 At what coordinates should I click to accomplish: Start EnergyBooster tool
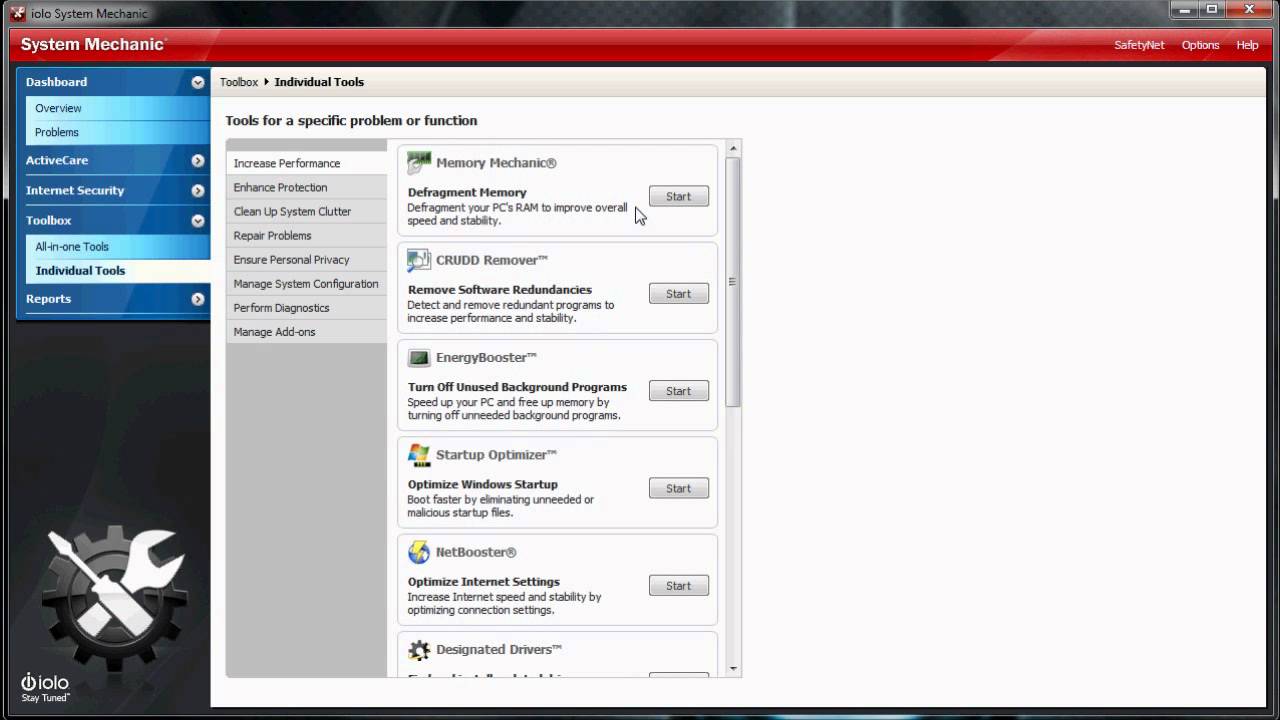coord(678,391)
